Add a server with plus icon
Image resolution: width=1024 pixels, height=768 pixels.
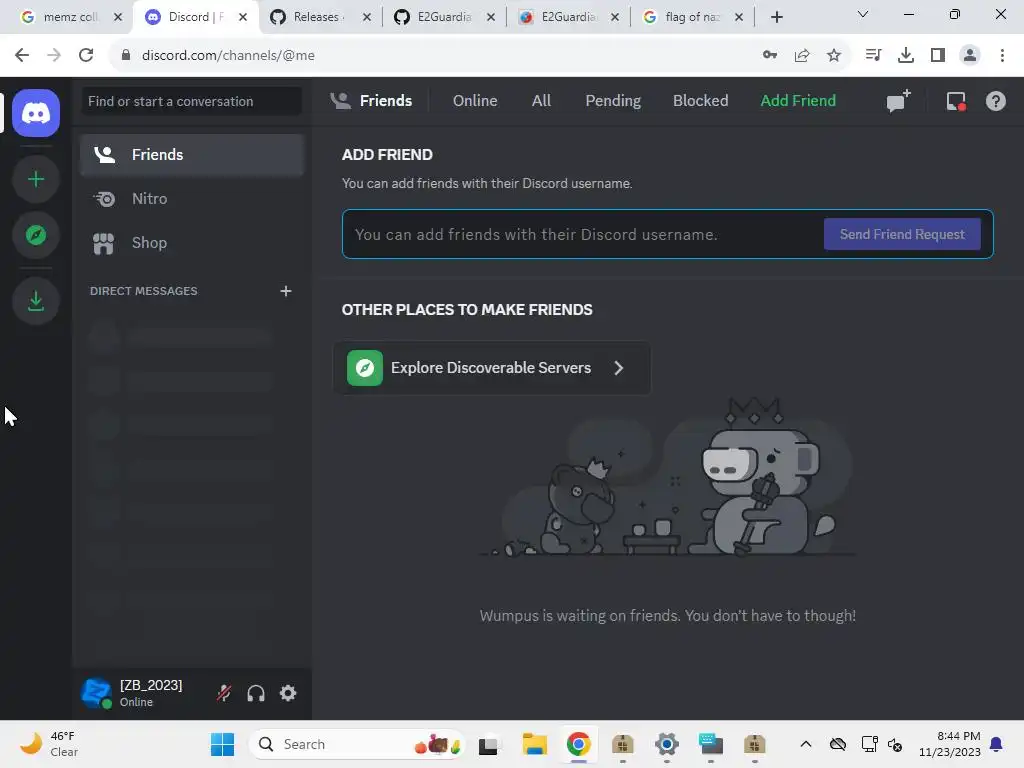[x=36, y=179]
